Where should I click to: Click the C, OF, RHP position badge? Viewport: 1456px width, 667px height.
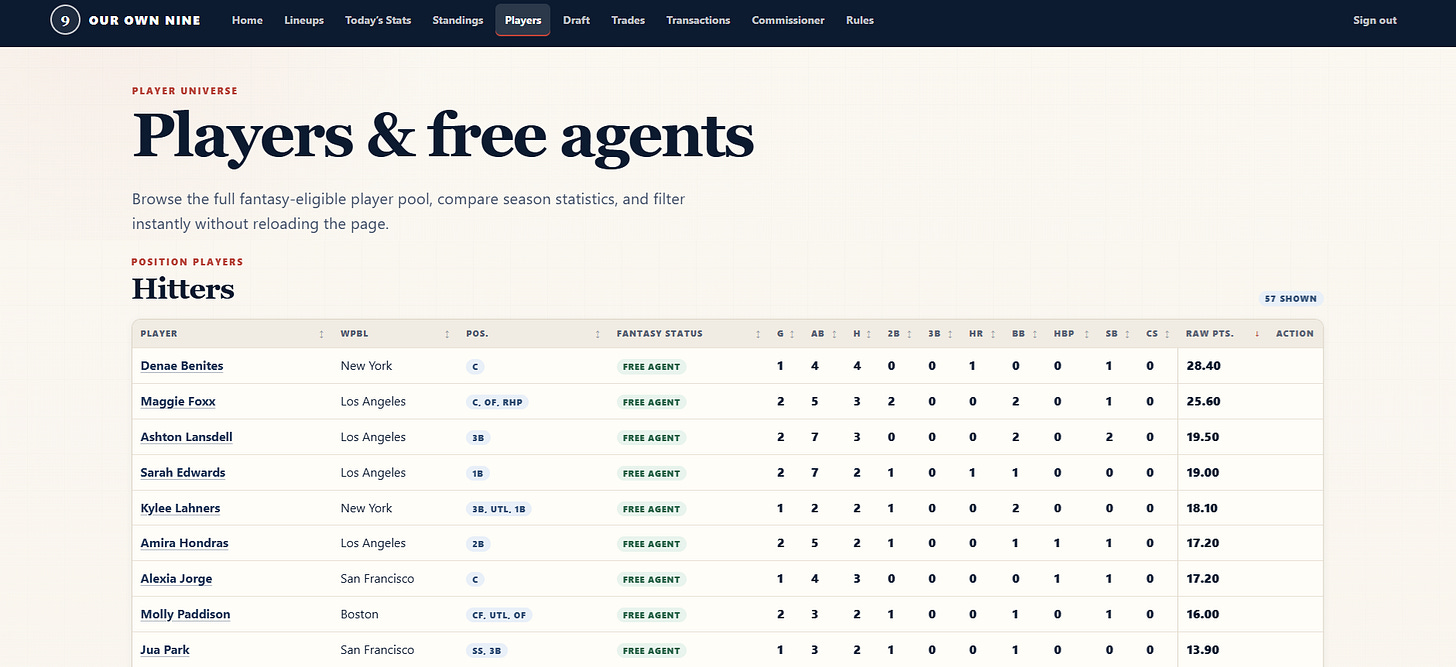497,402
